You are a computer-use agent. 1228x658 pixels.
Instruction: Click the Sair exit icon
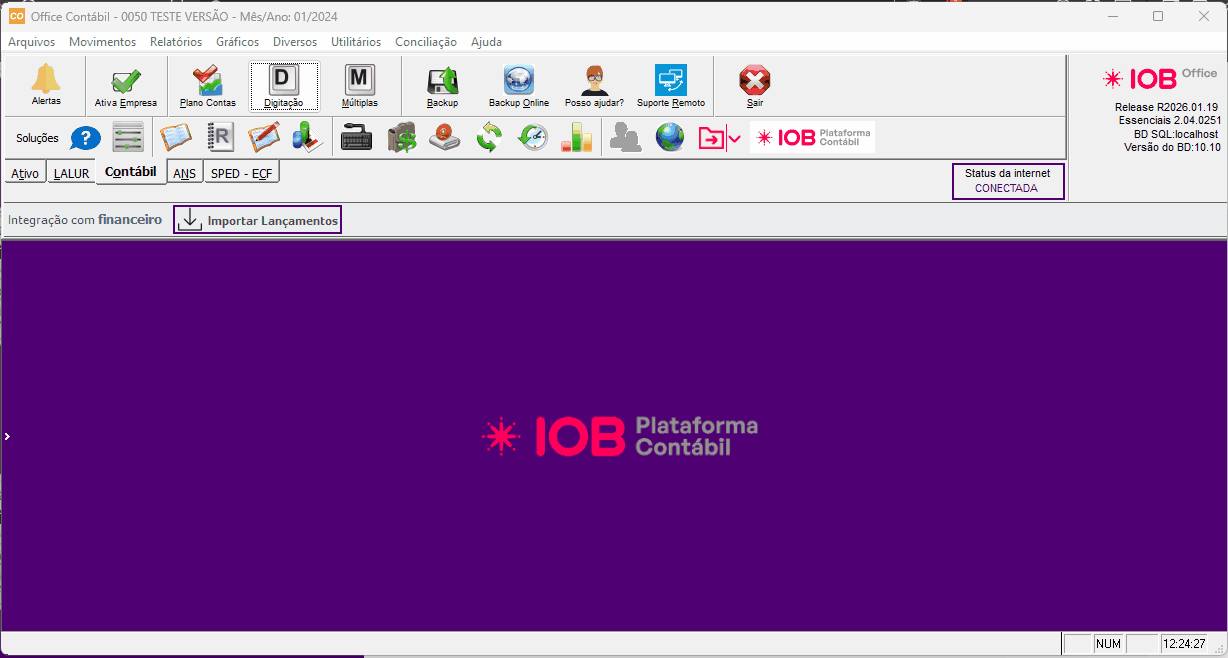(x=755, y=87)
